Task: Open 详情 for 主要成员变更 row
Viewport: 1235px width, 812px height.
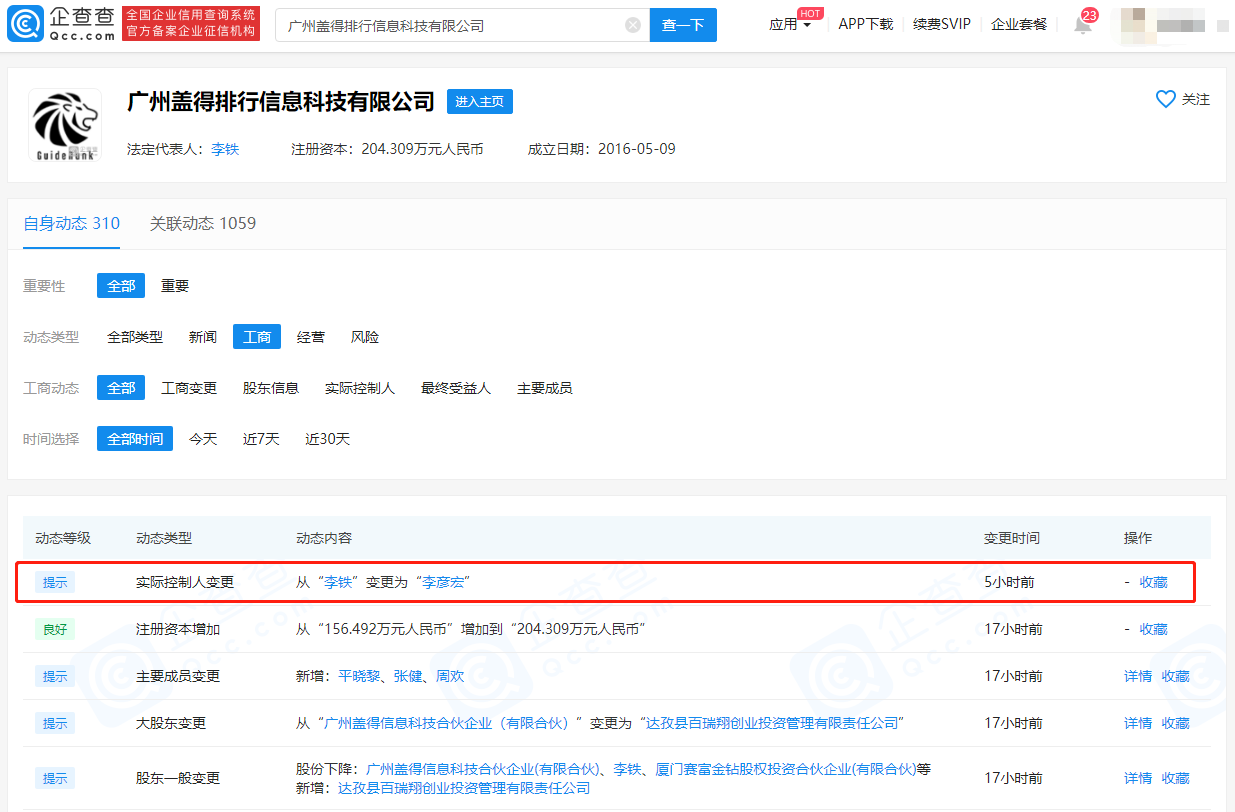Action: click(1138, 676)
